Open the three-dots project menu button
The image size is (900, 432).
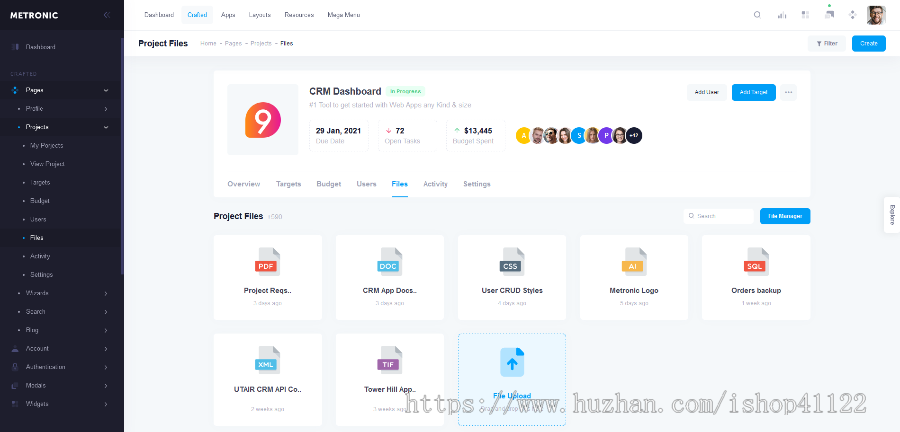pos(788,92)
